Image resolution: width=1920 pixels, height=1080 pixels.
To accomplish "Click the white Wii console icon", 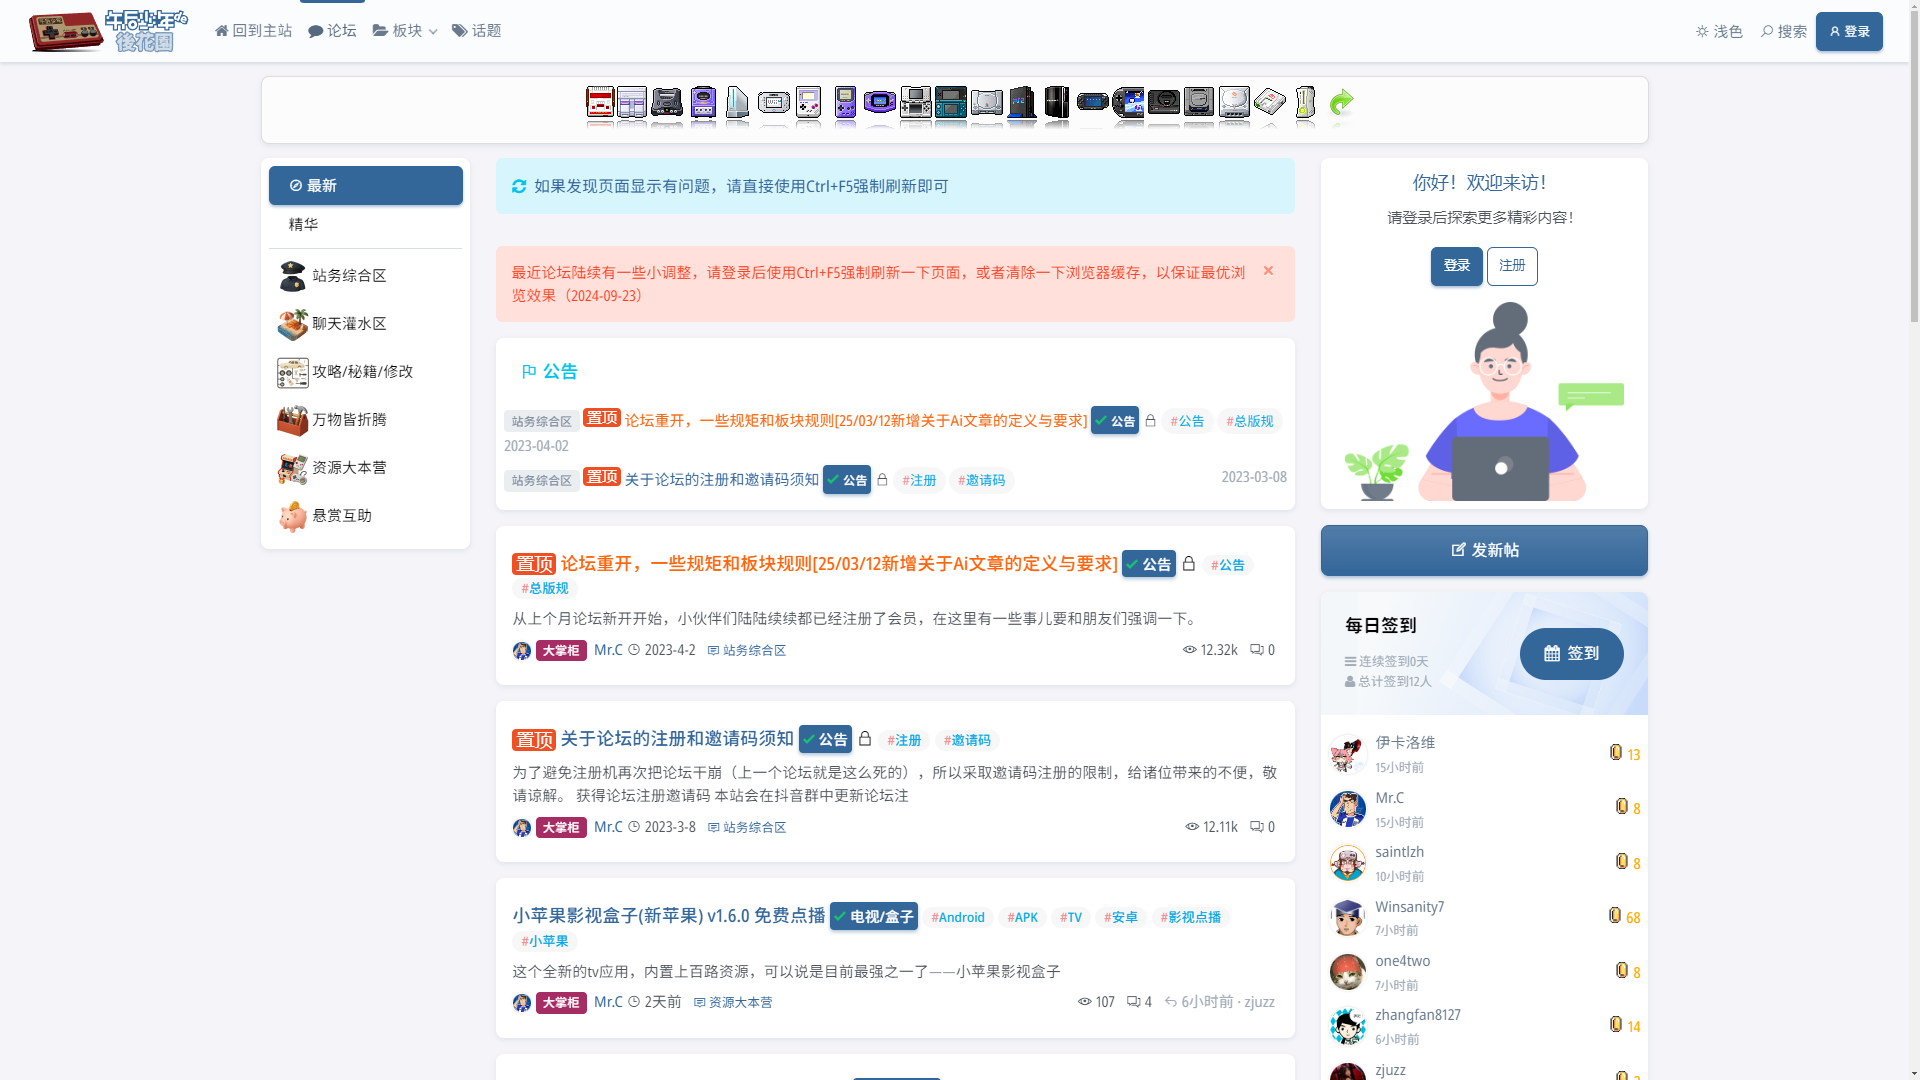I will pos(737,102).
